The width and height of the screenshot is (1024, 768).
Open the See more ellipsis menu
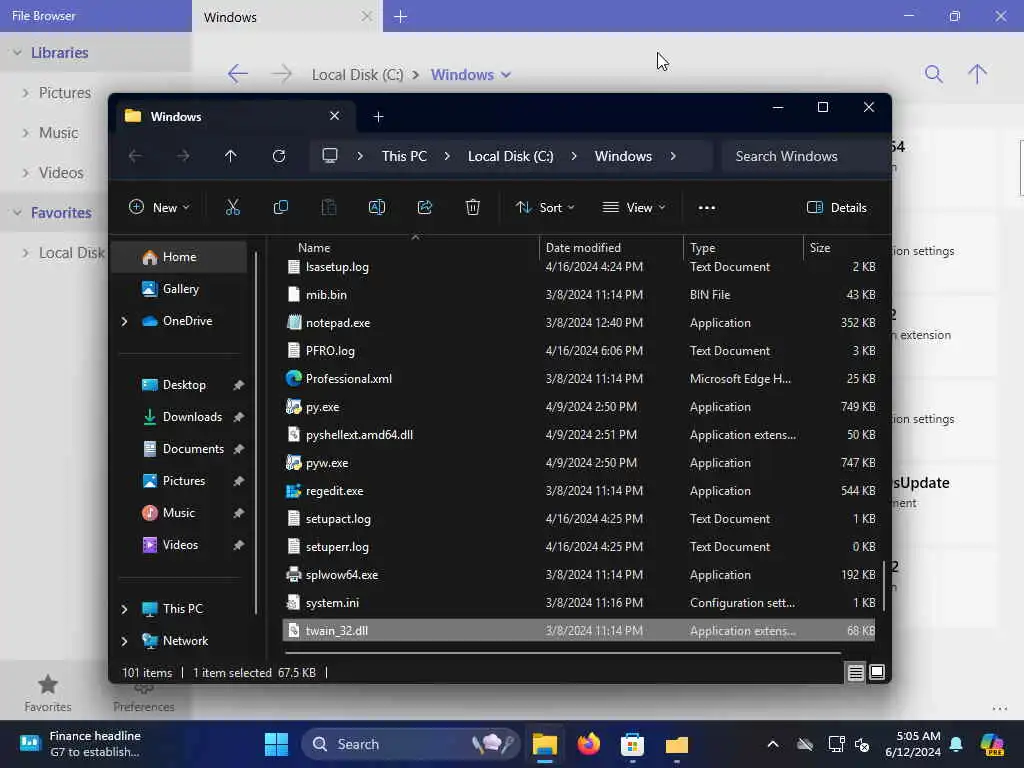[x=707, y=208]
